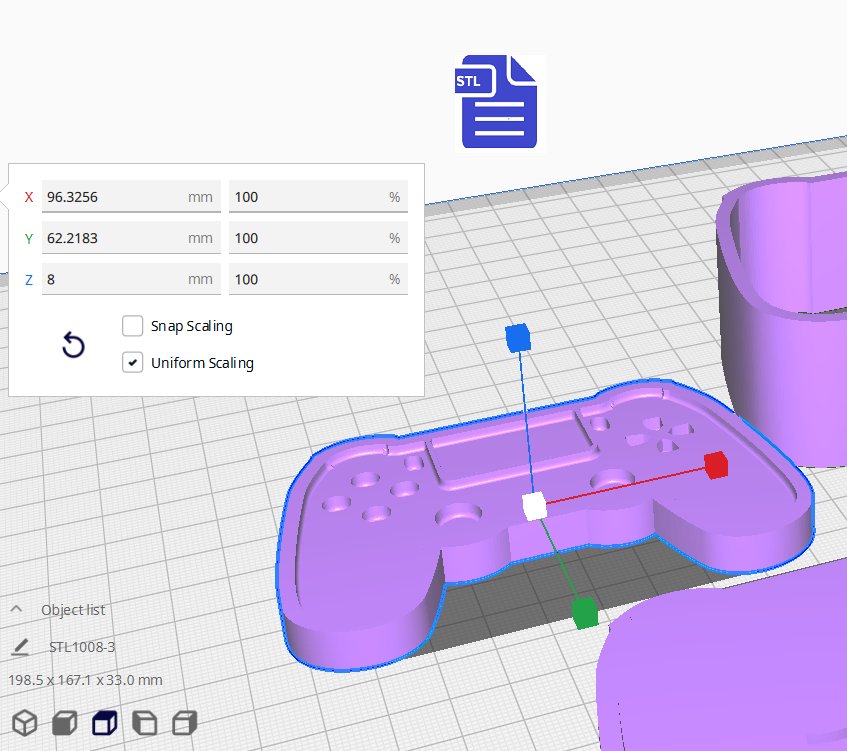The height and width of the screenshot is (751, 847).
Task: Select the 3D perspective view cube icon
Action: [x=25, y=722]
